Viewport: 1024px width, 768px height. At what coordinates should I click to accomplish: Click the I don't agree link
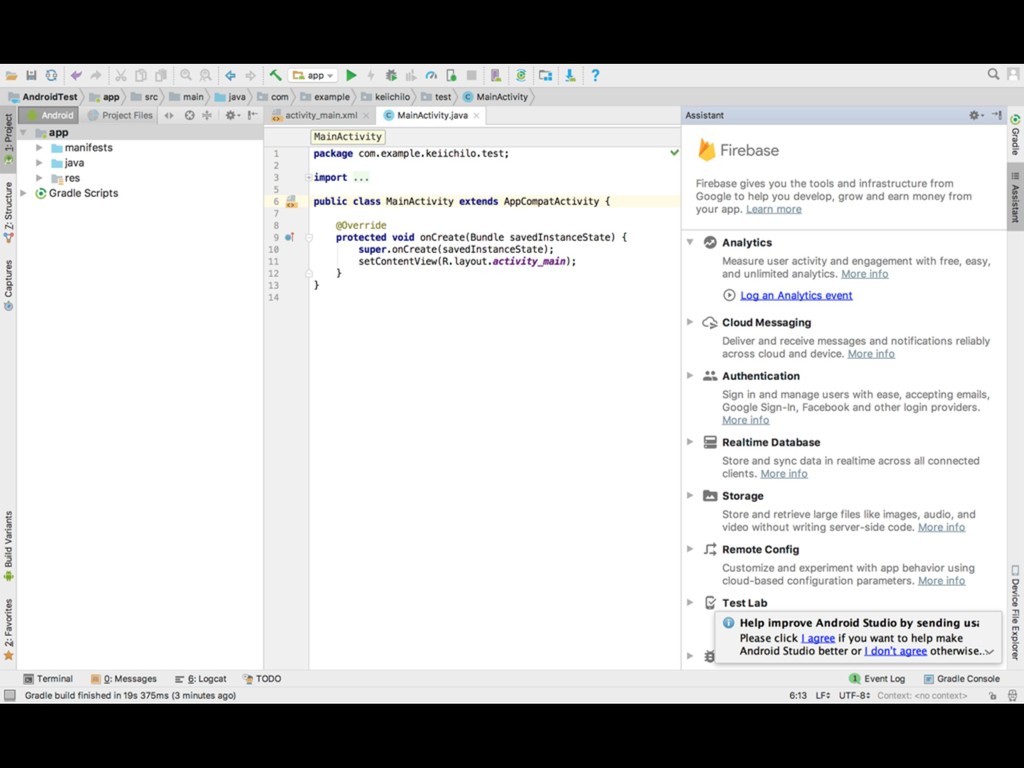click(x=895, y=651)
